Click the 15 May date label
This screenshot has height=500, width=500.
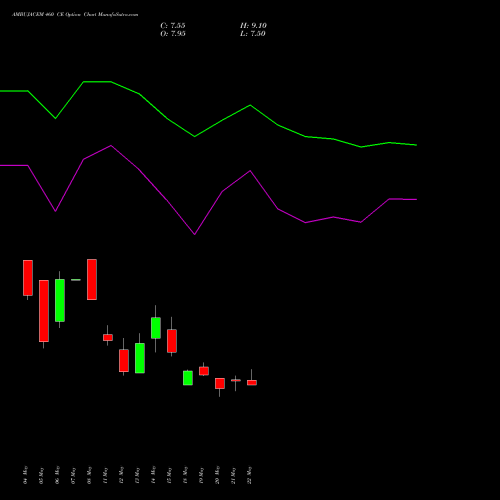coord(170,475)
